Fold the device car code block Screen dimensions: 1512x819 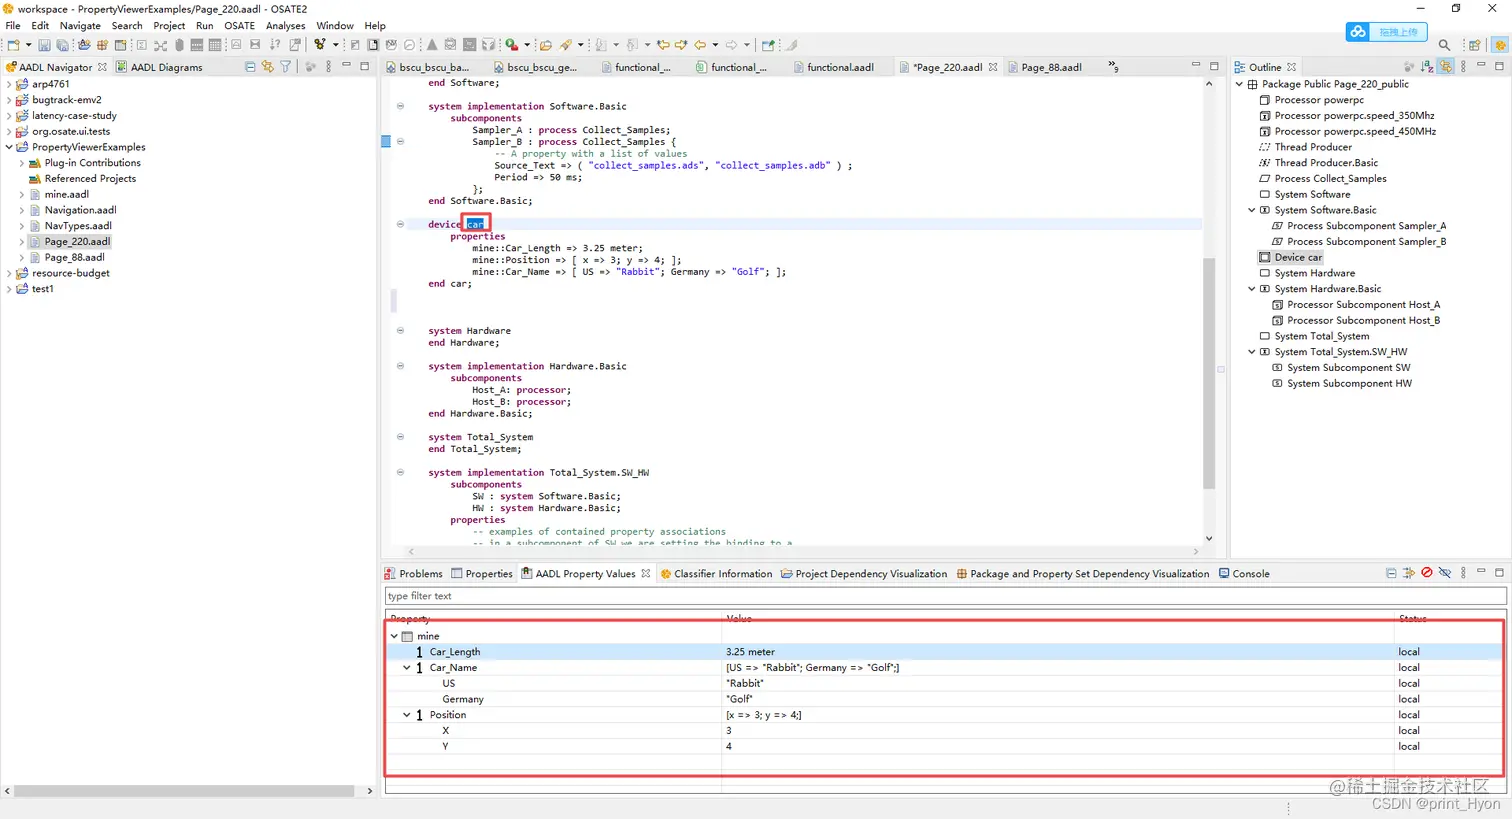400,224
